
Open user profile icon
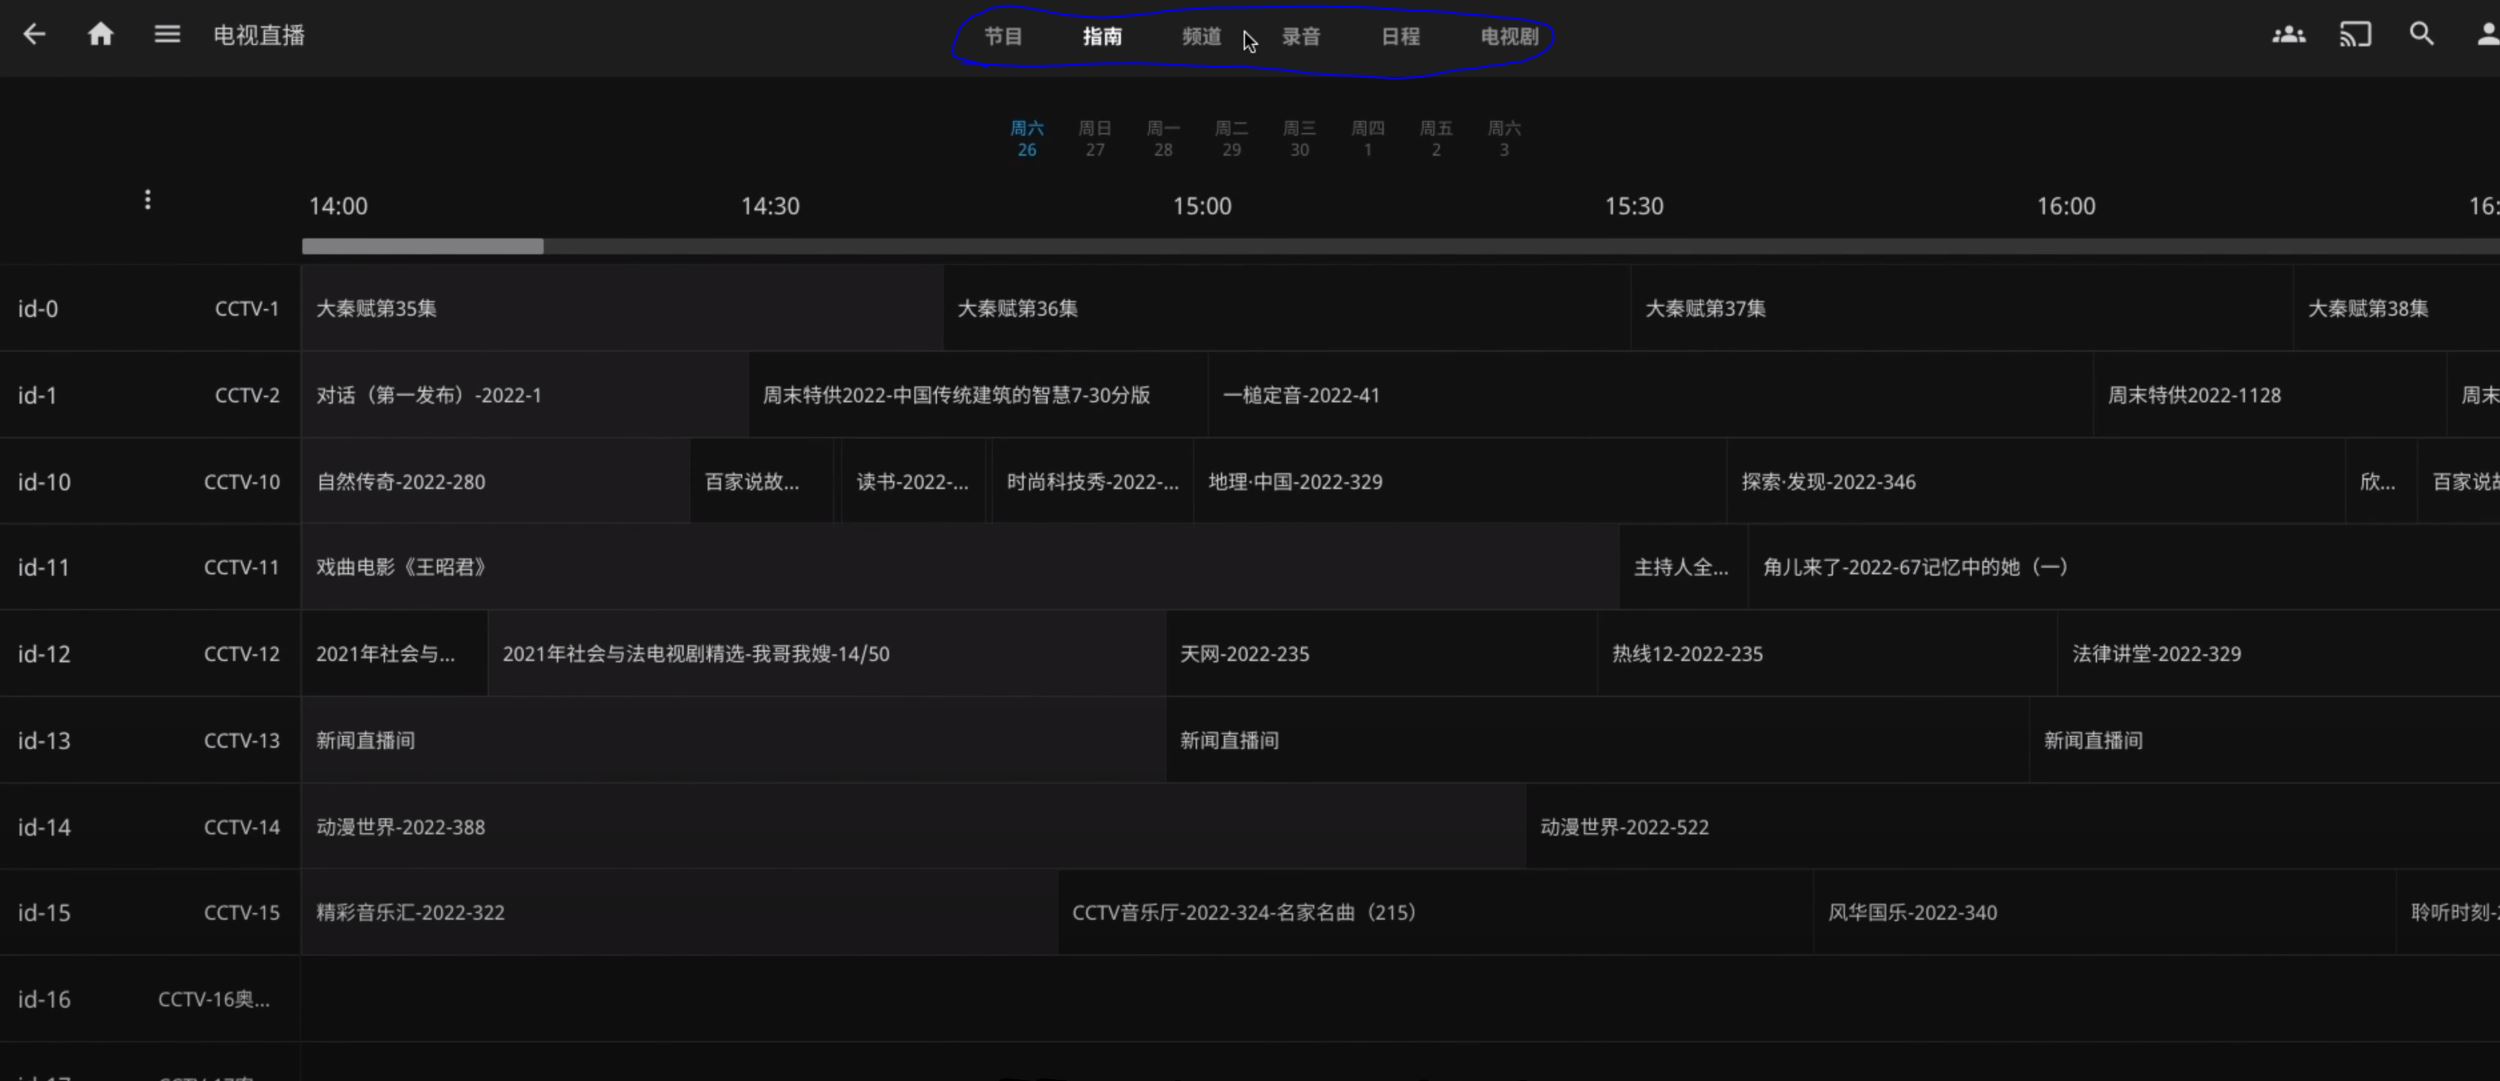(x=2486, y=35)
